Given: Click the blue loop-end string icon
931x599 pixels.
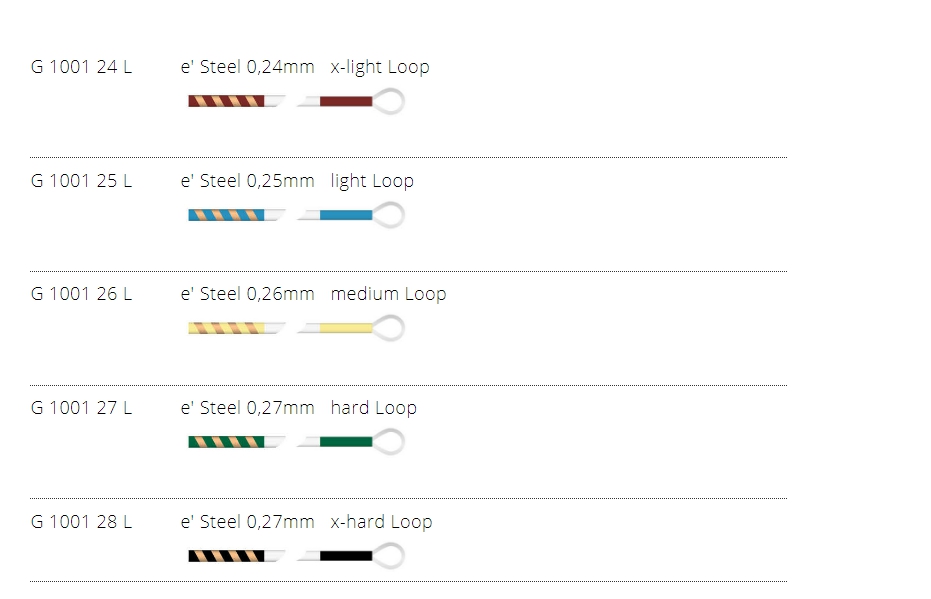Looking at the screenshot, I should coord(352,215).
